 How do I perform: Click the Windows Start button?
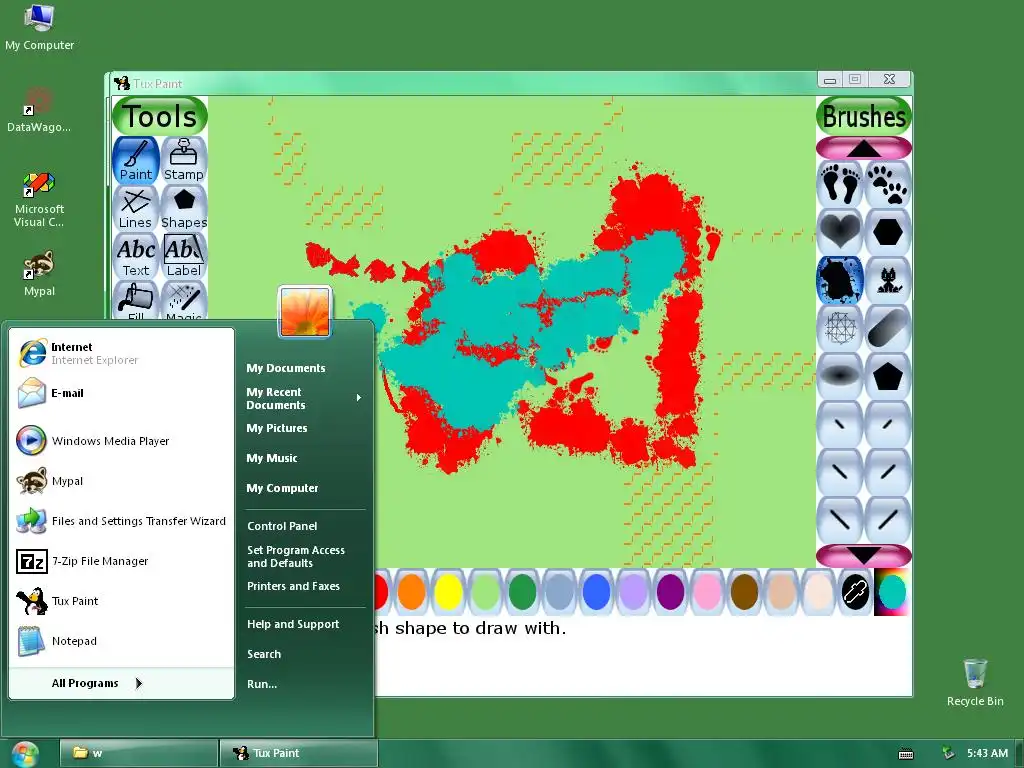tap(25, 754)
